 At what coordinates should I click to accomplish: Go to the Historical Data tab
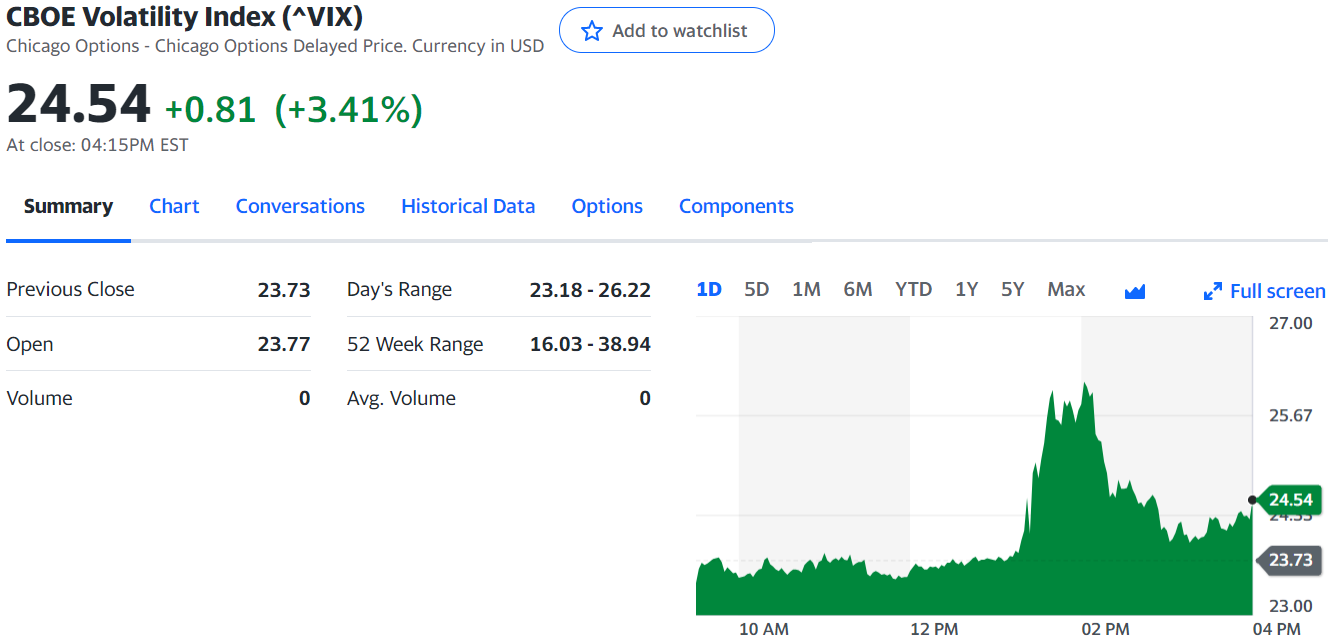(468, 206)
